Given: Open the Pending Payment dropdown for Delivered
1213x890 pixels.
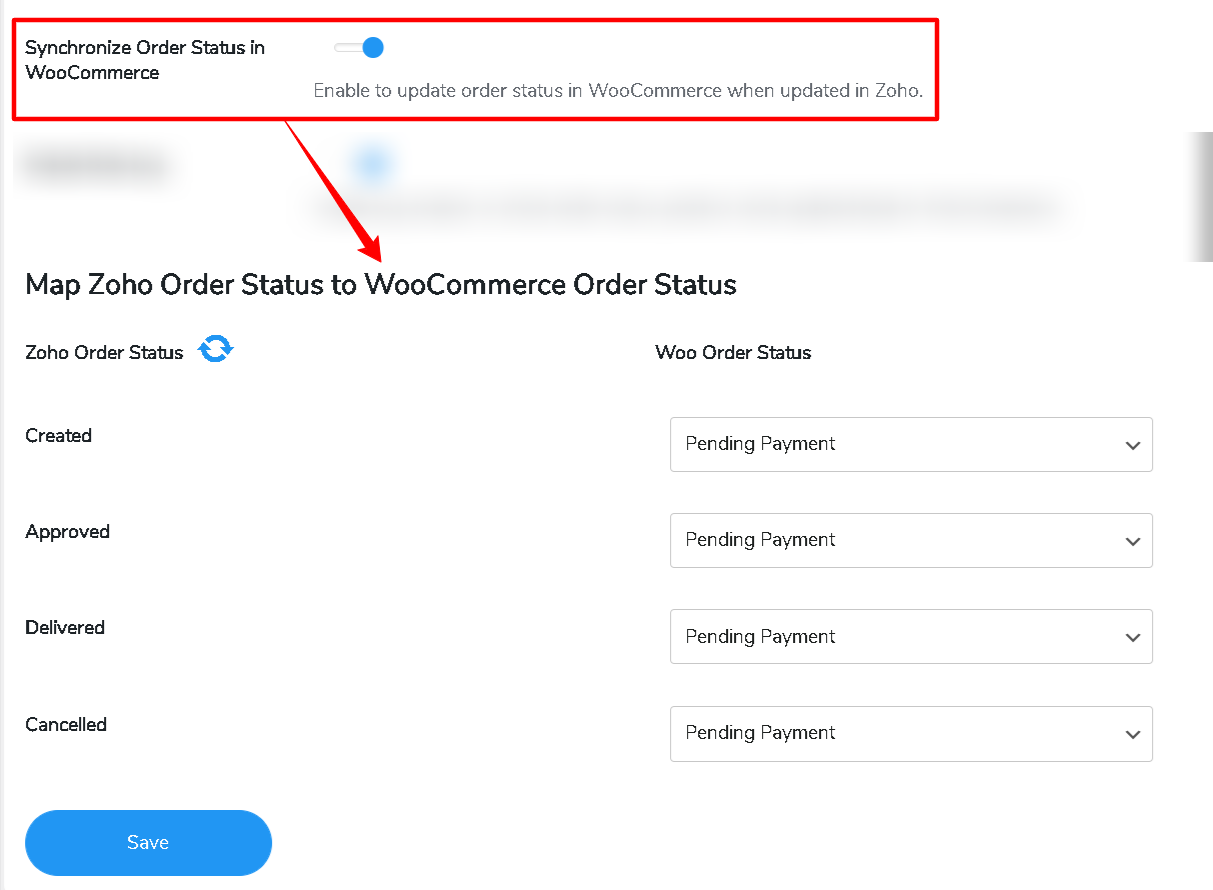Looking at the screenshot, I should tap(910, 636).
